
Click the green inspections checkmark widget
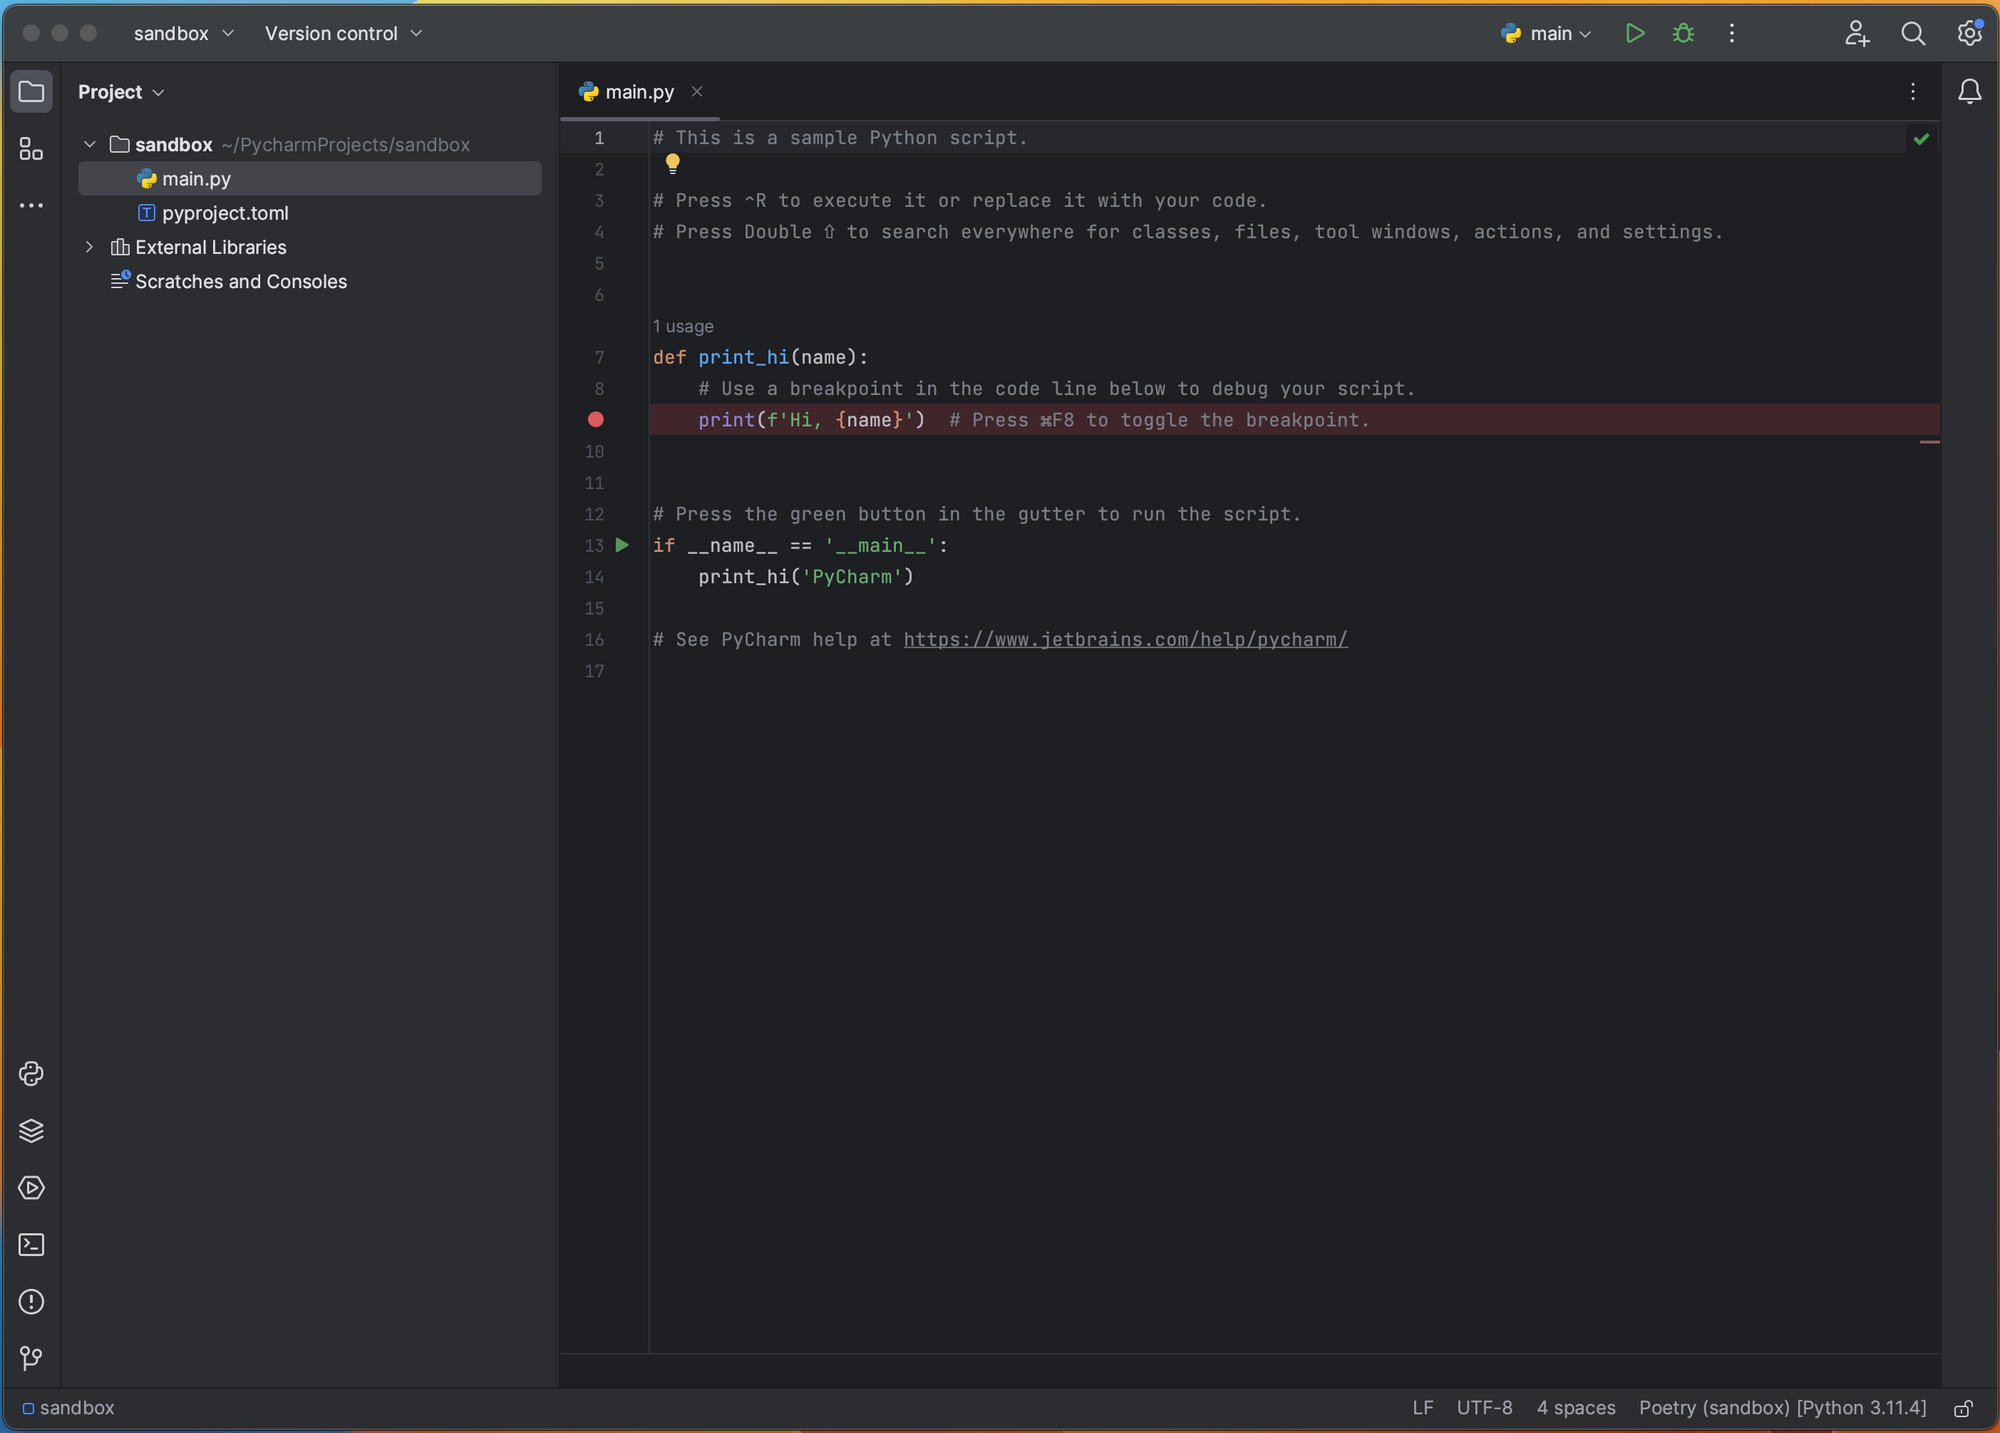point(1921,139)
